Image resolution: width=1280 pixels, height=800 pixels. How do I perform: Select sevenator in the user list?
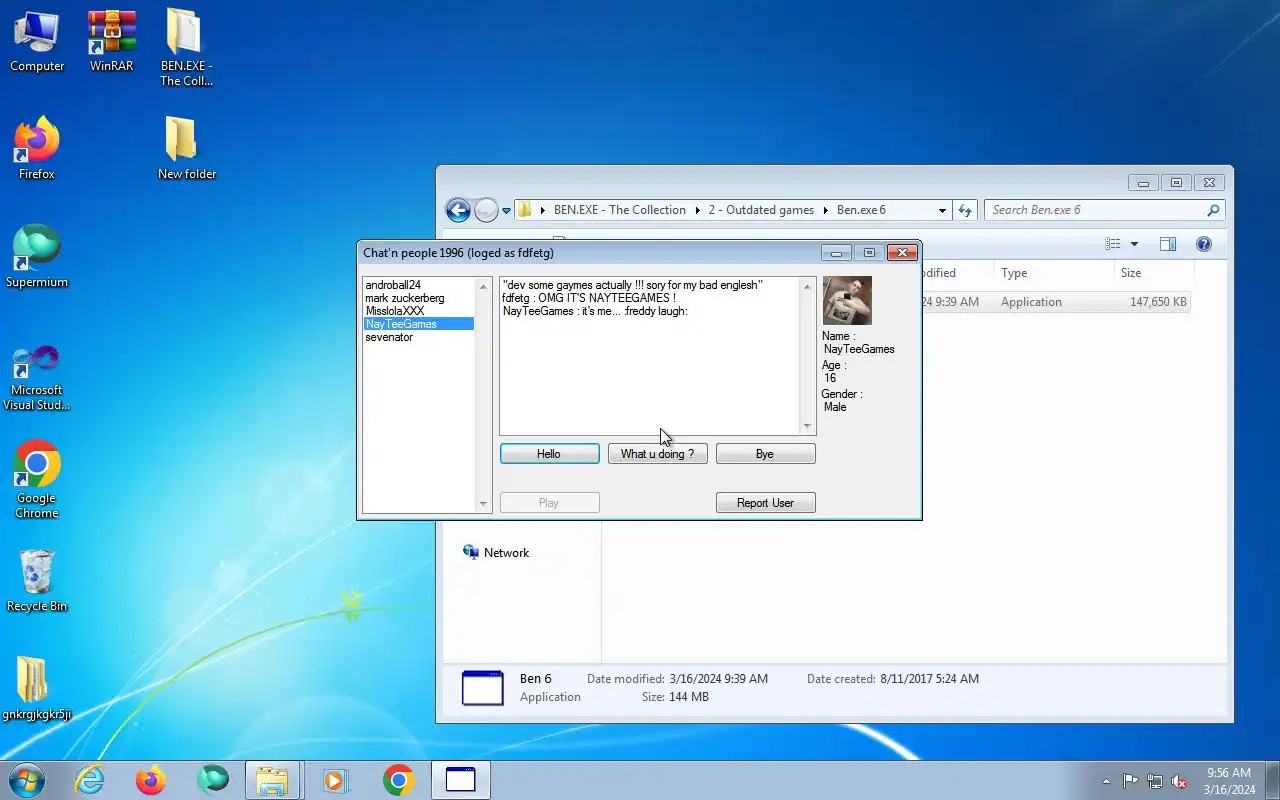[x=418, y=337]
